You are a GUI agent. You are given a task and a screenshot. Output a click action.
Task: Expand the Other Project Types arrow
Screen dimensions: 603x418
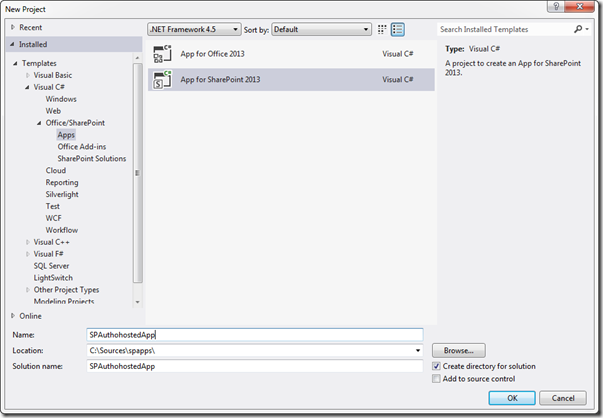click(x=28, y=290)
